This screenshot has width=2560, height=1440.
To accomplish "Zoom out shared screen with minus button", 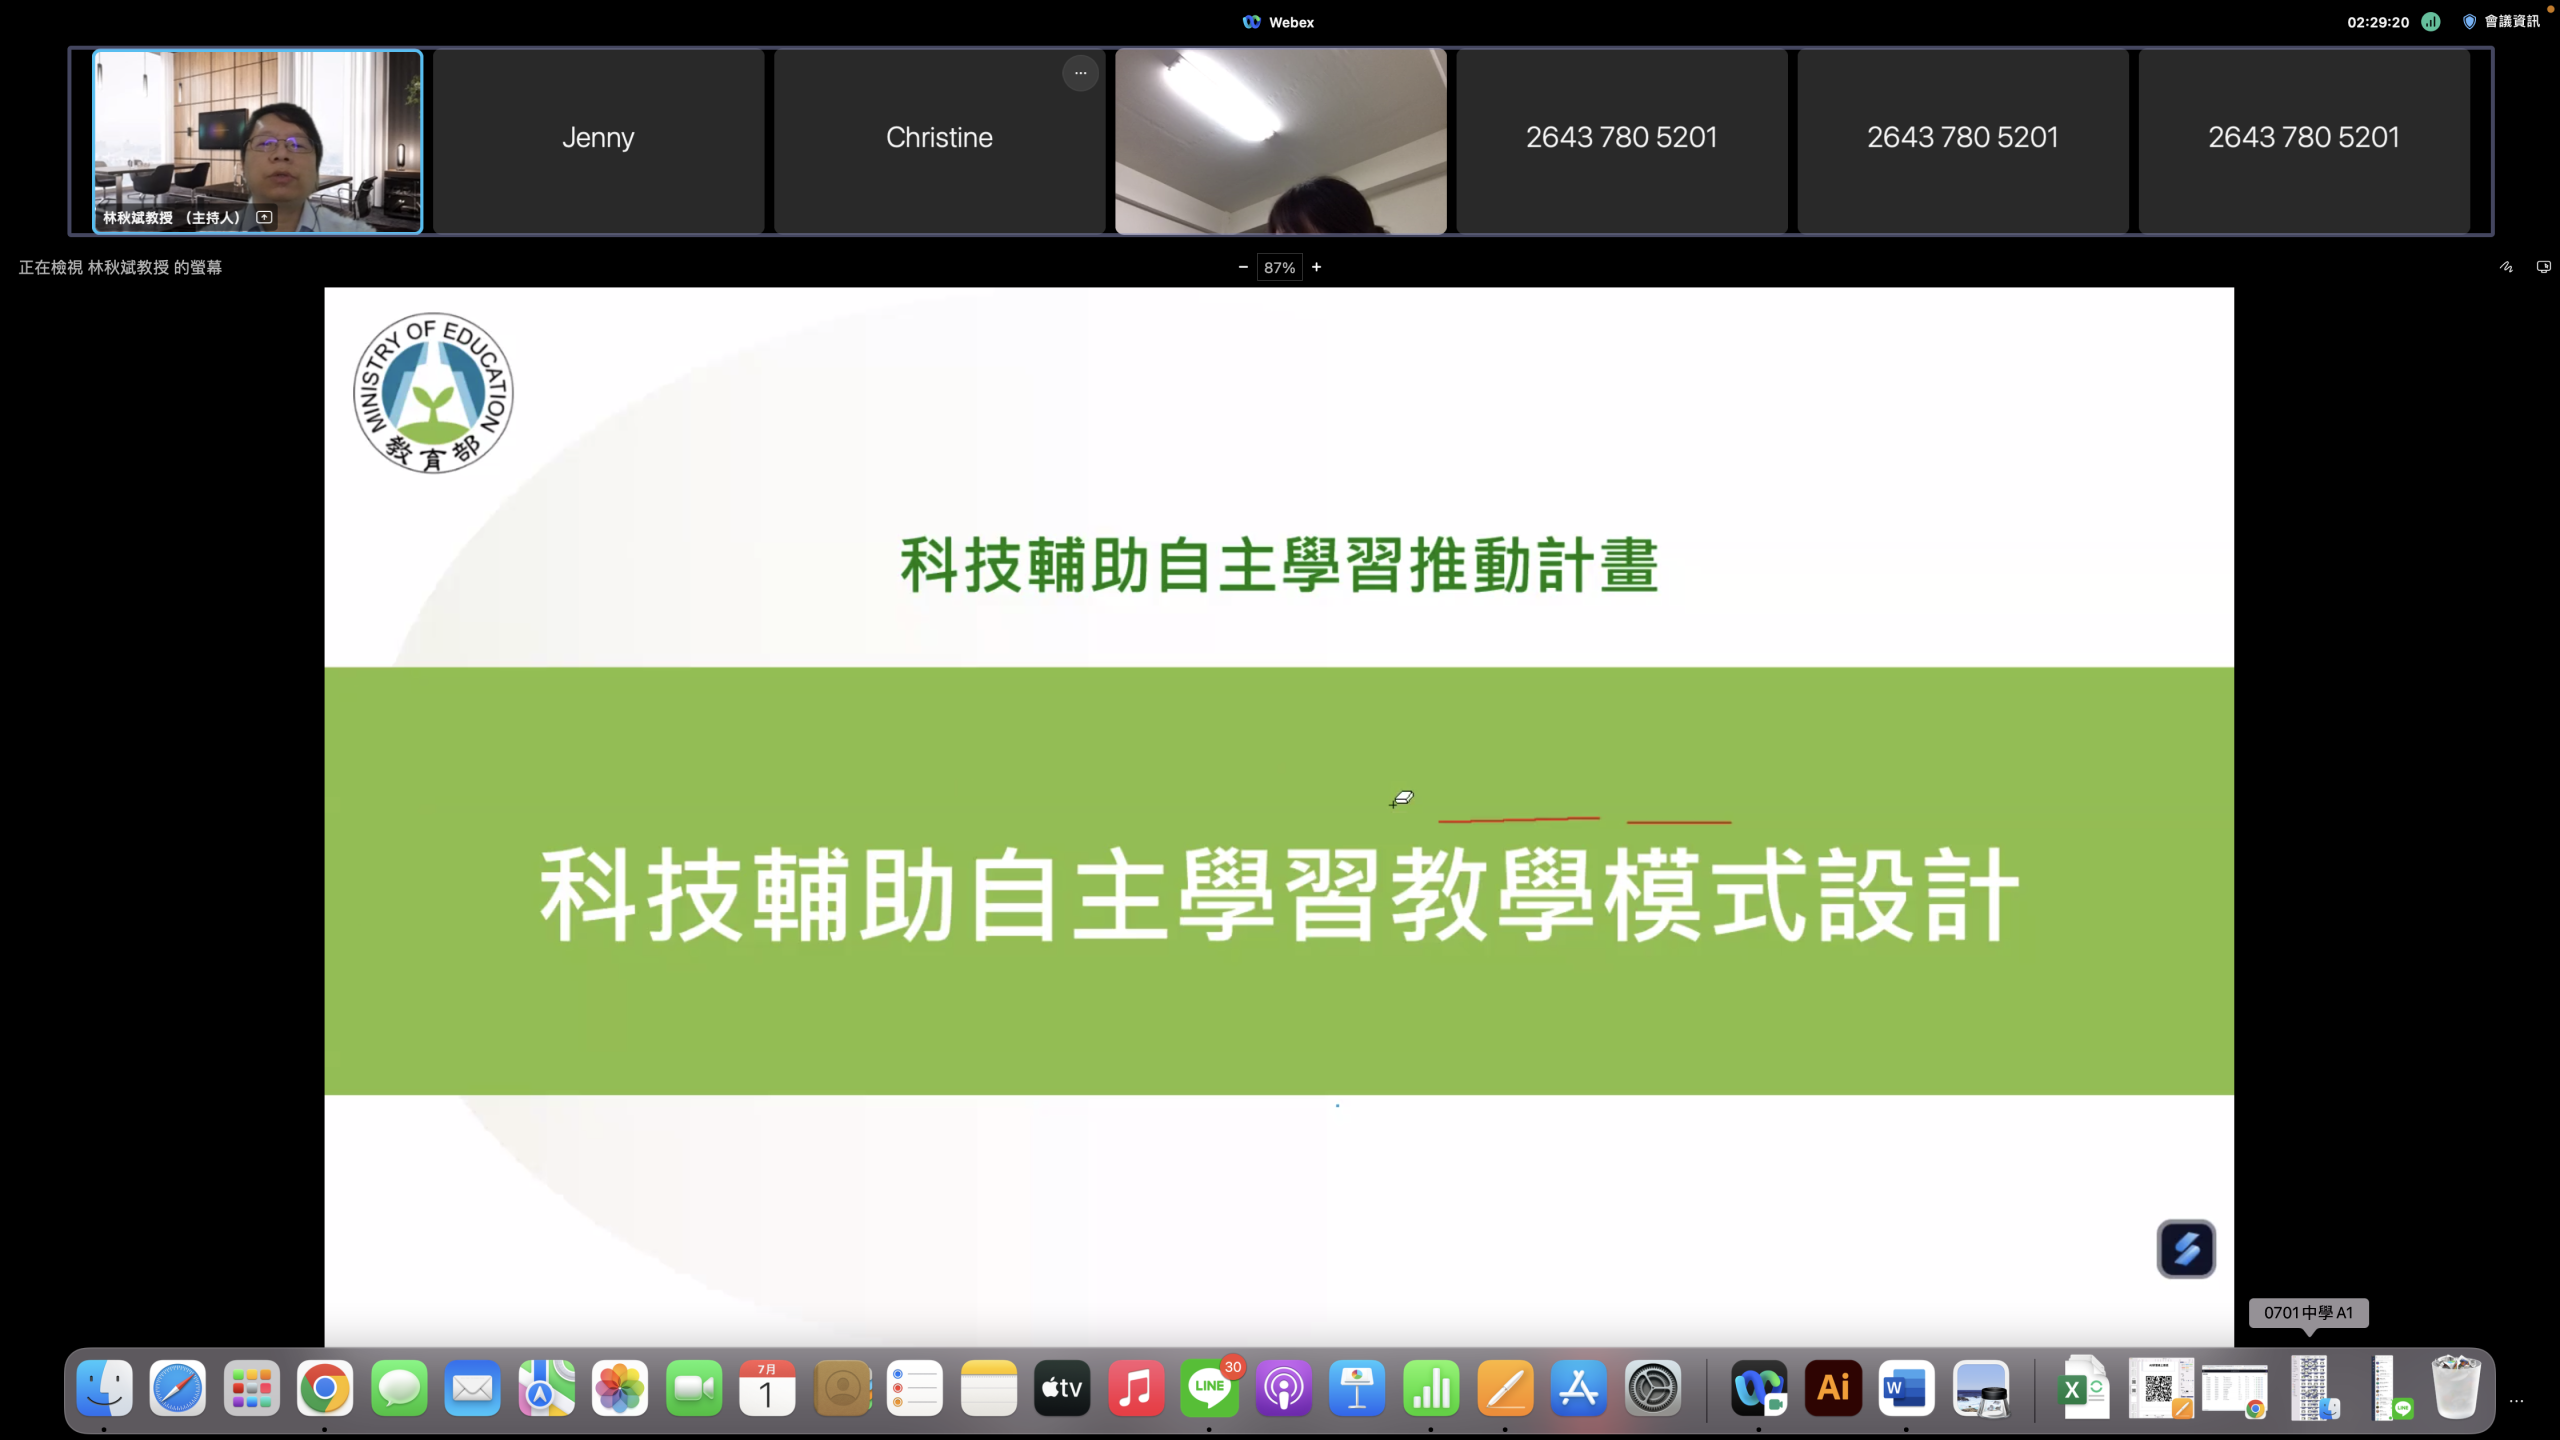I will [x=1243, y=267].
